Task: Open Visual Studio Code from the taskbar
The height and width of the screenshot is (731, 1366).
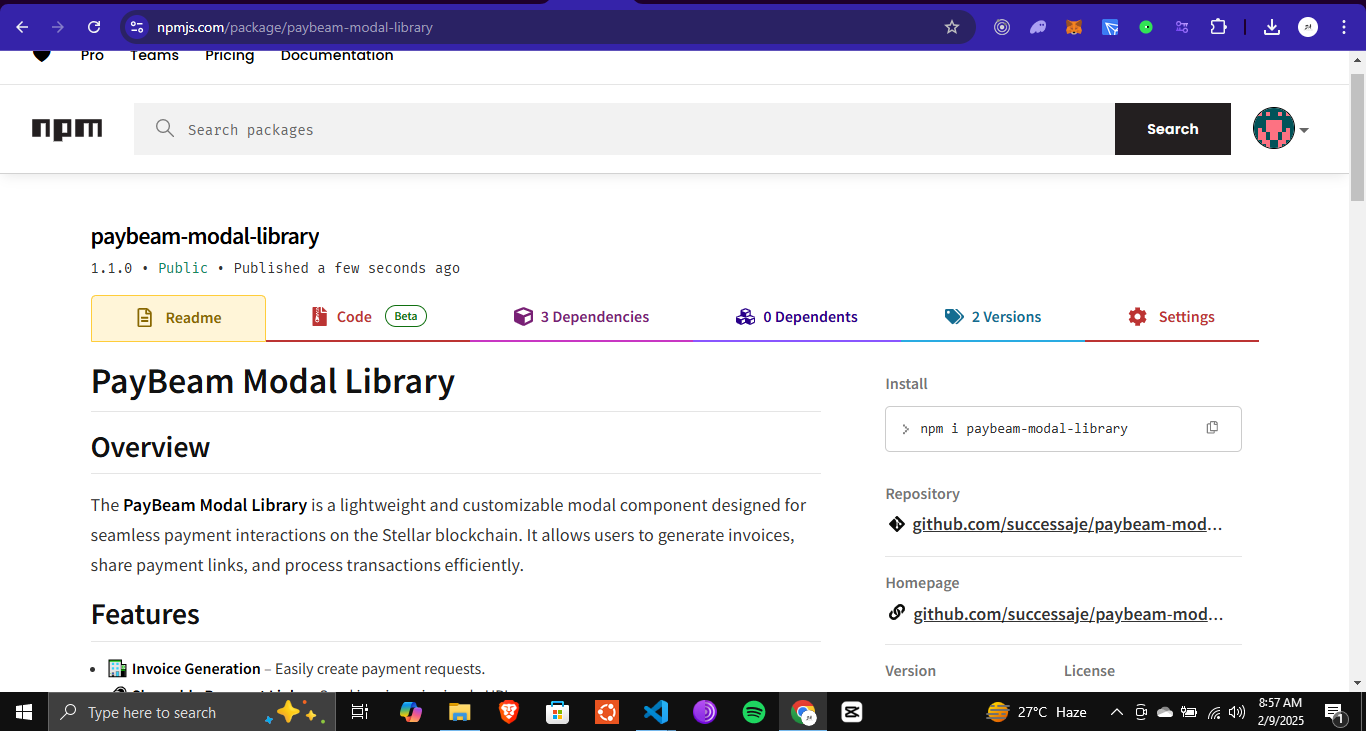Action: (x=656, y=712)
